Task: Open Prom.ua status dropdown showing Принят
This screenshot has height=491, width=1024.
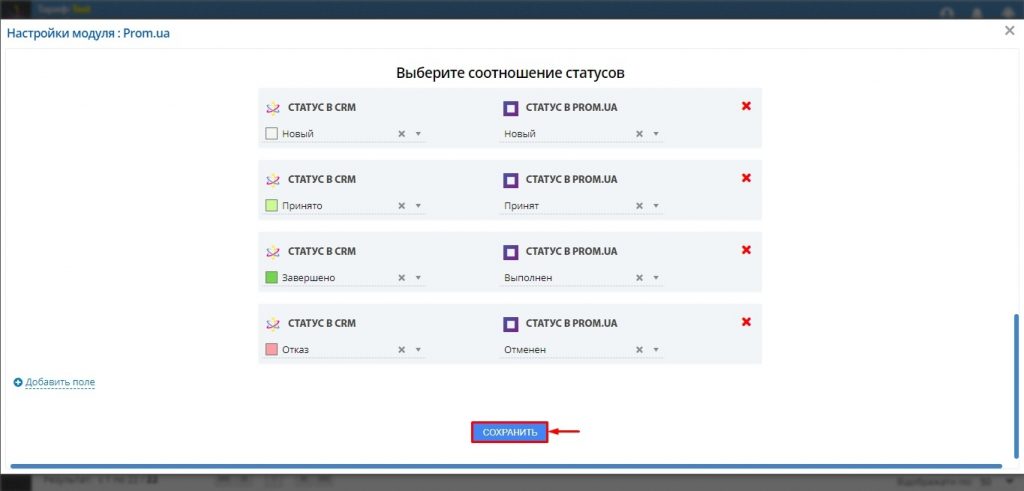Action: click(656, 206)
